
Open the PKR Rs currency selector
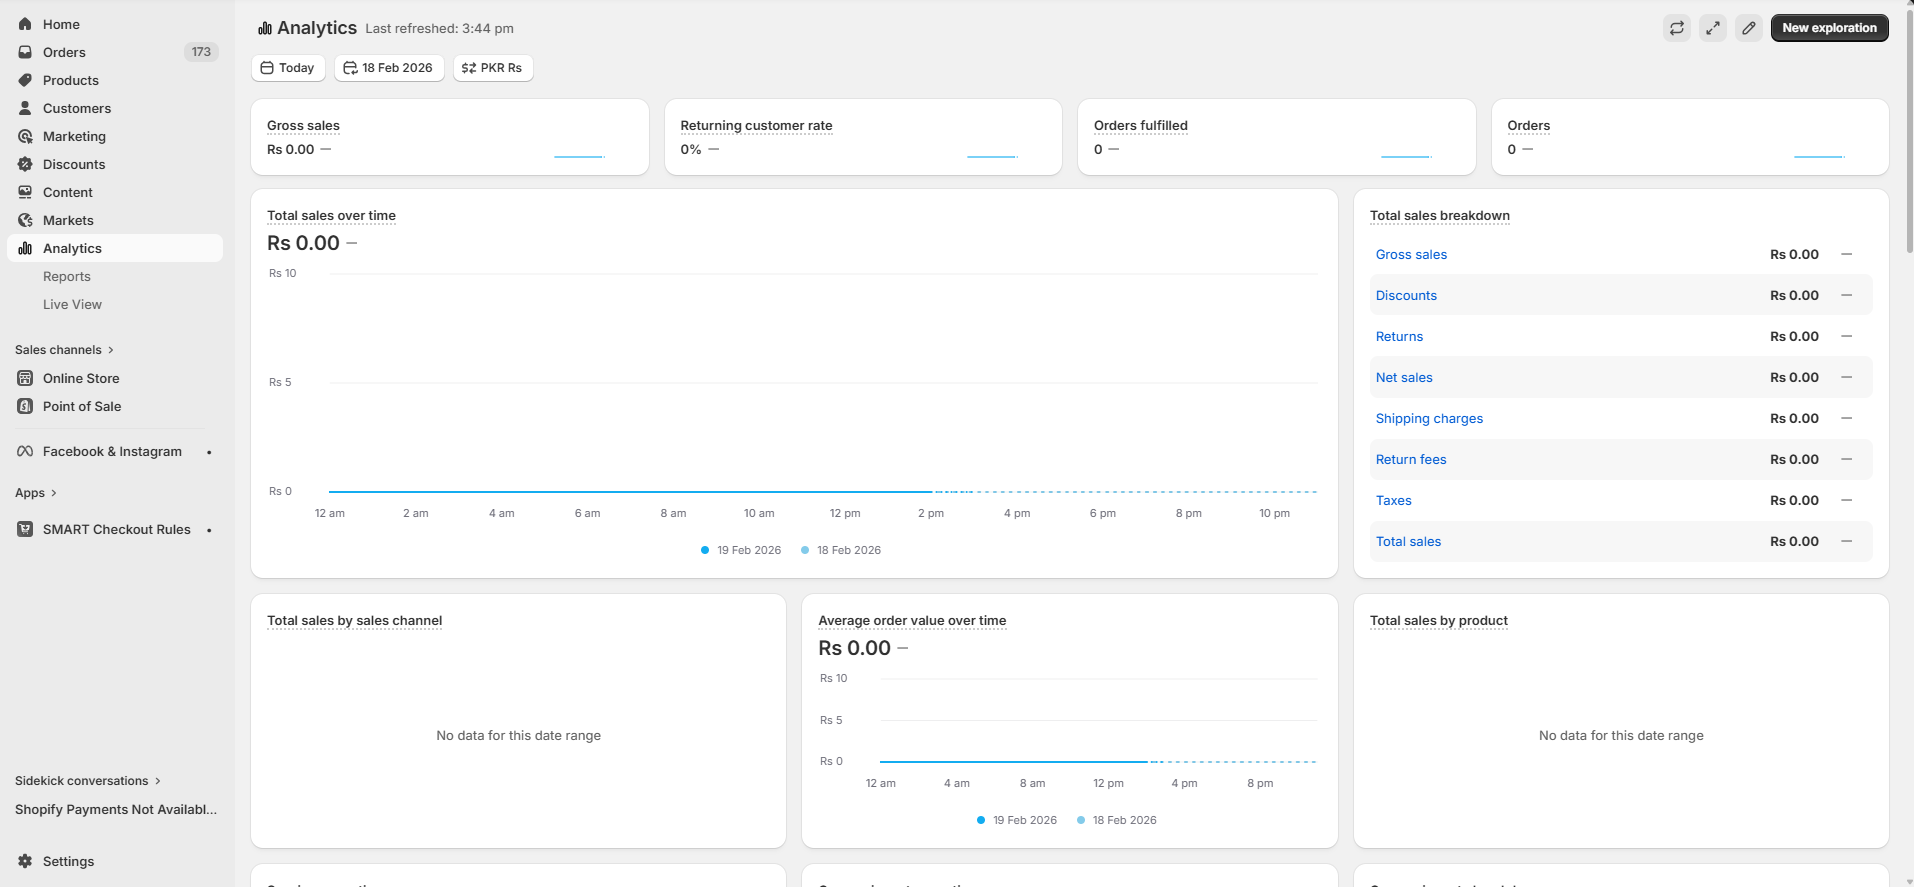[492, 68]
